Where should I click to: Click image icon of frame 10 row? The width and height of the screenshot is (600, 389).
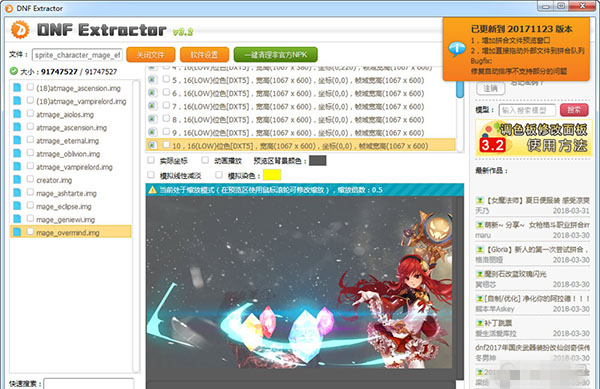(152, 145)
